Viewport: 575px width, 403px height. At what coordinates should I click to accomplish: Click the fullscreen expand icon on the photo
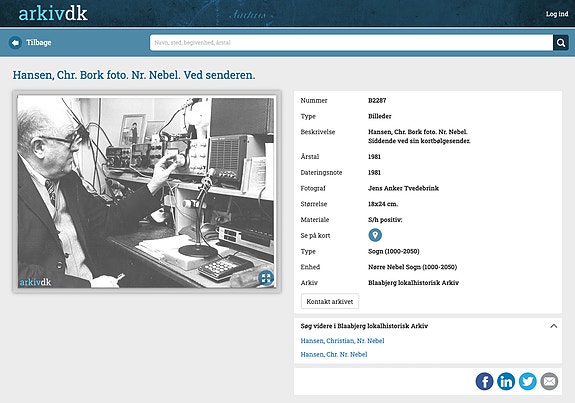266,278
